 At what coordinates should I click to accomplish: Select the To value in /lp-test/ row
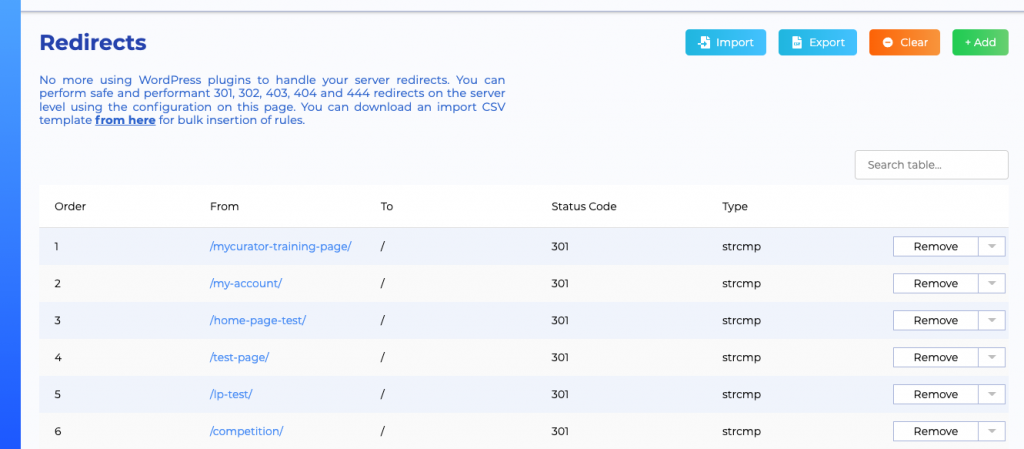tap(383, 394)
